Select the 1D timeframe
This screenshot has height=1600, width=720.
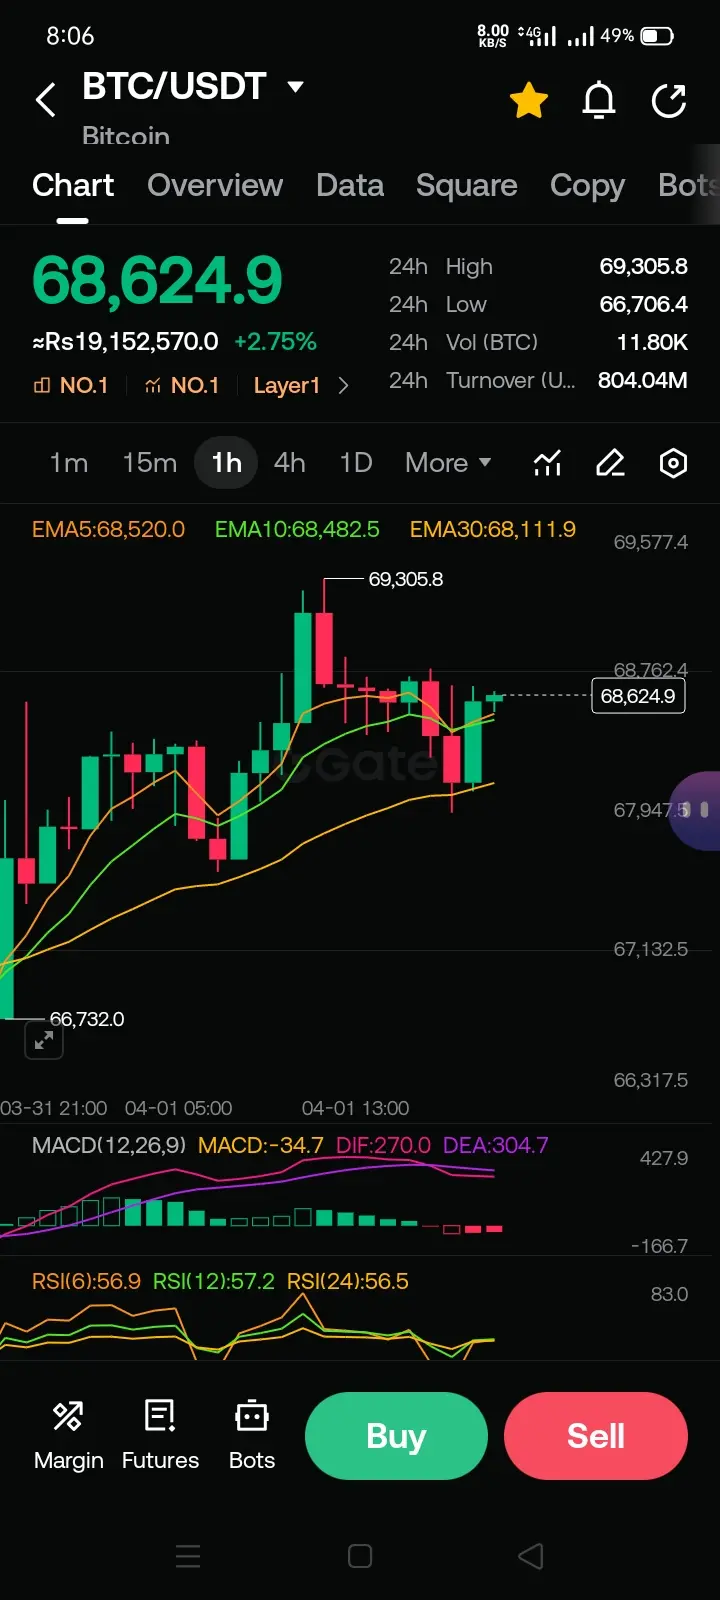click(356, 463)
